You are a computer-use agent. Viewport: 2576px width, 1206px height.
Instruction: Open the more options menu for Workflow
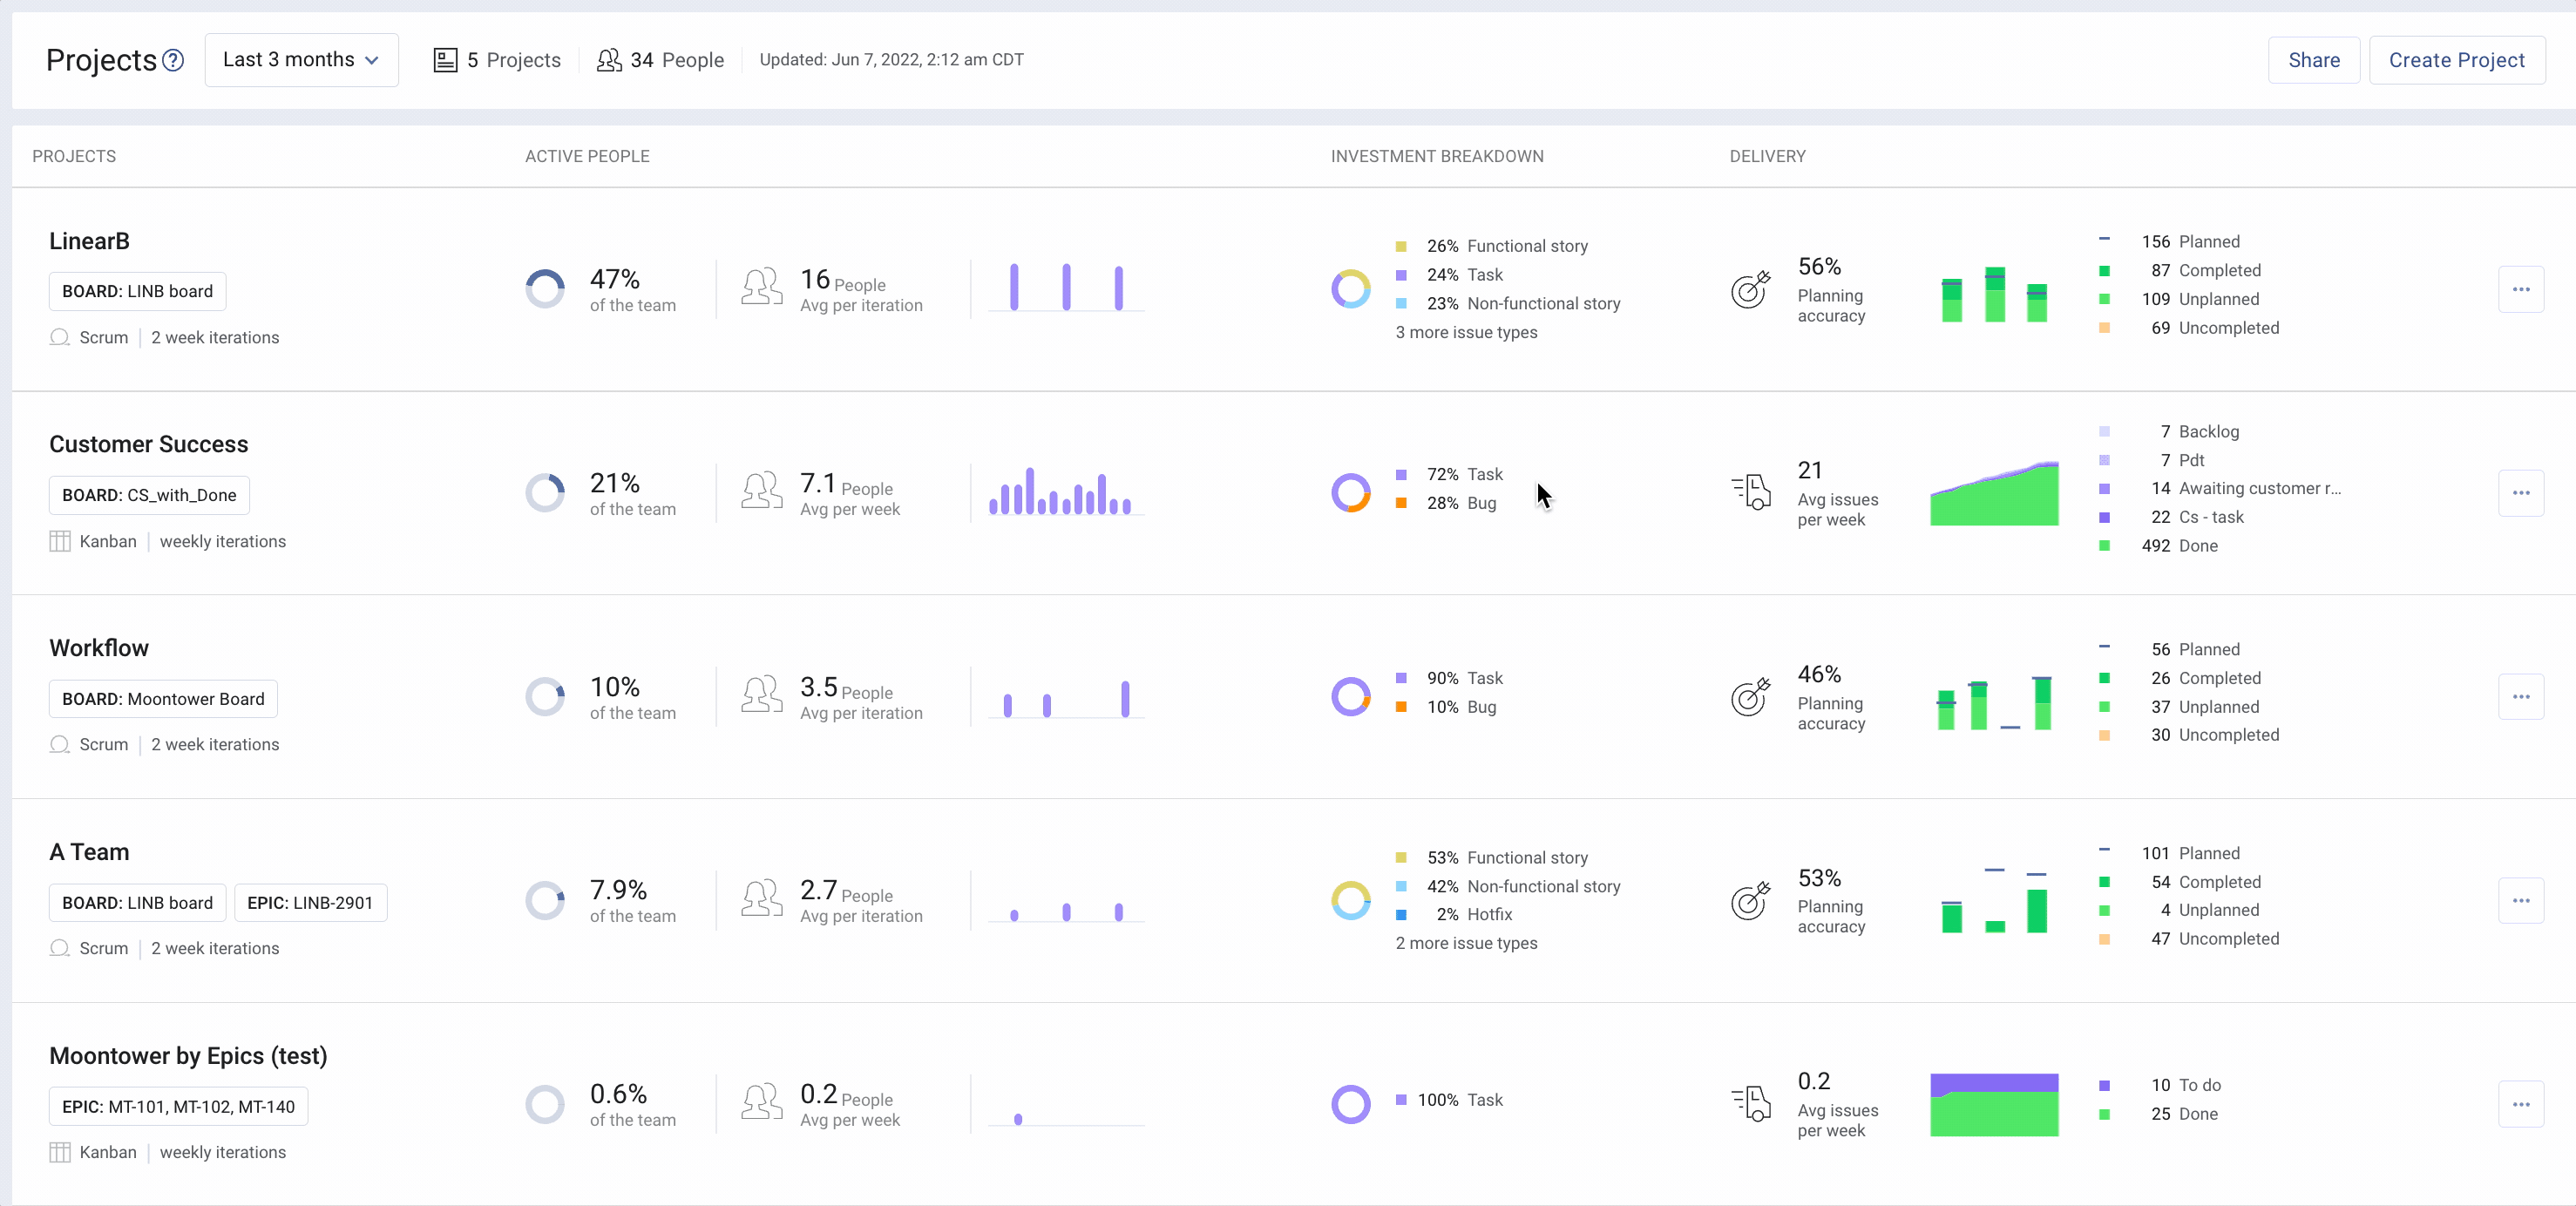pyautogui.click(x=2520, y=696)
